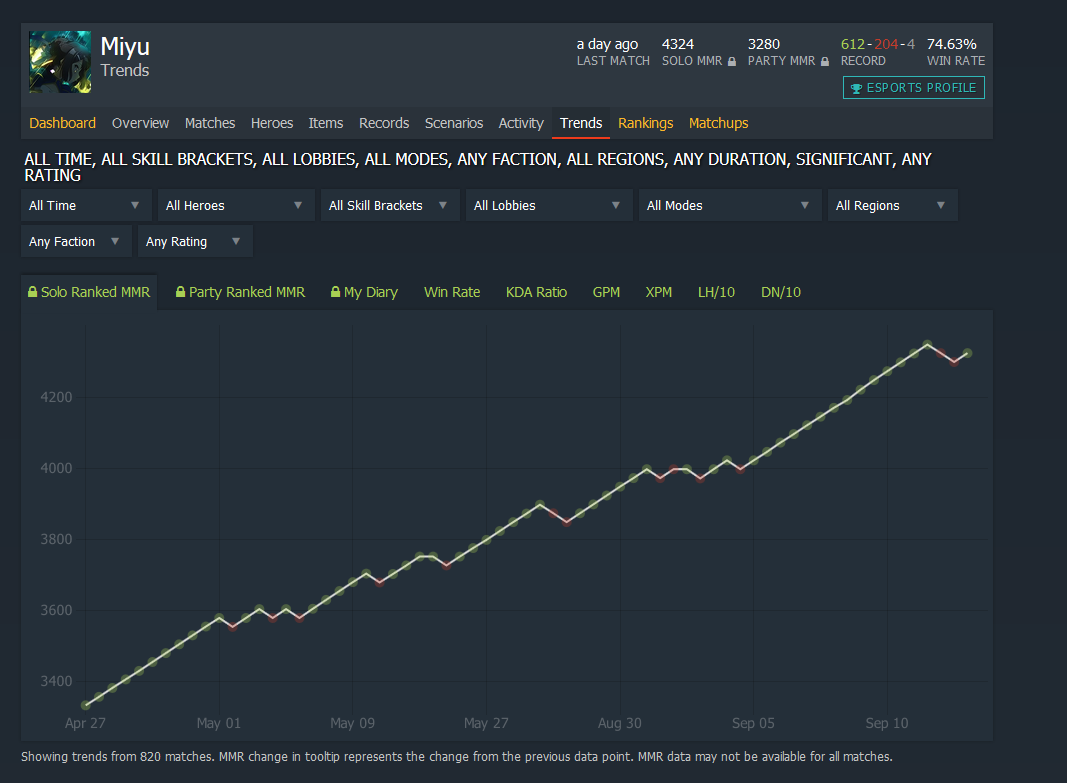Click the 3280 party MMR value
The width and height of the screenshot is (1067, 783).
pyautogui.click(x=764, y=44)
